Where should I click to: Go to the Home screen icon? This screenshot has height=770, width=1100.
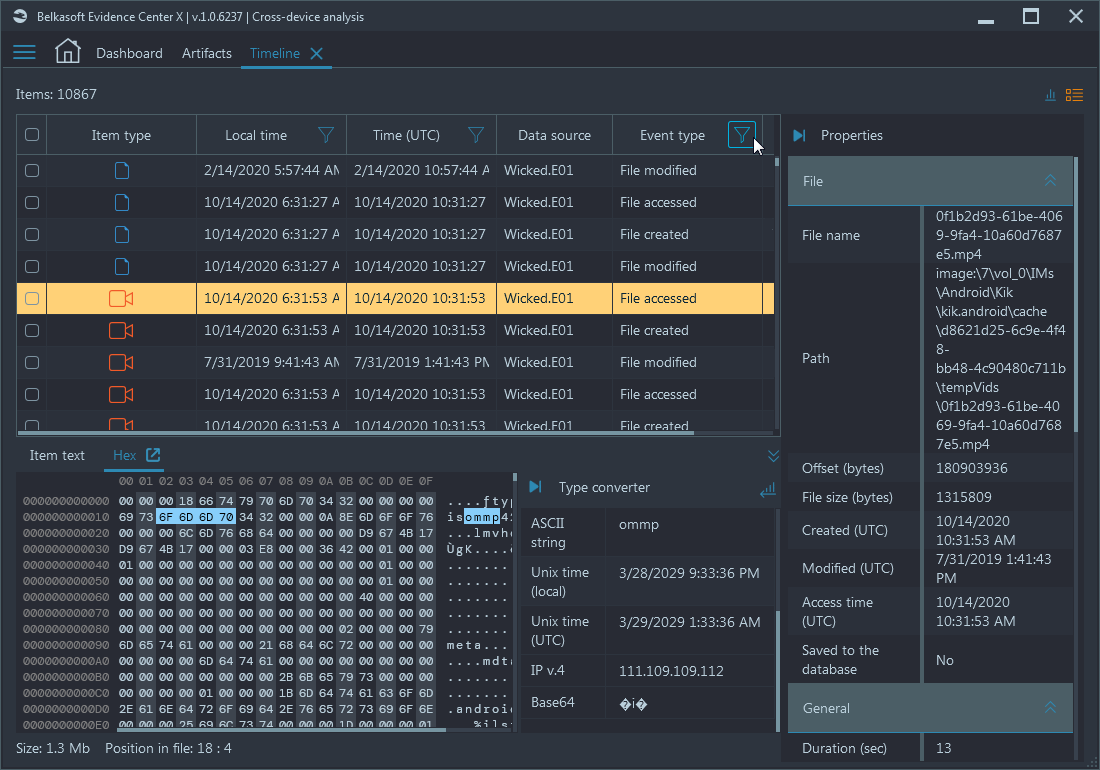68,51
